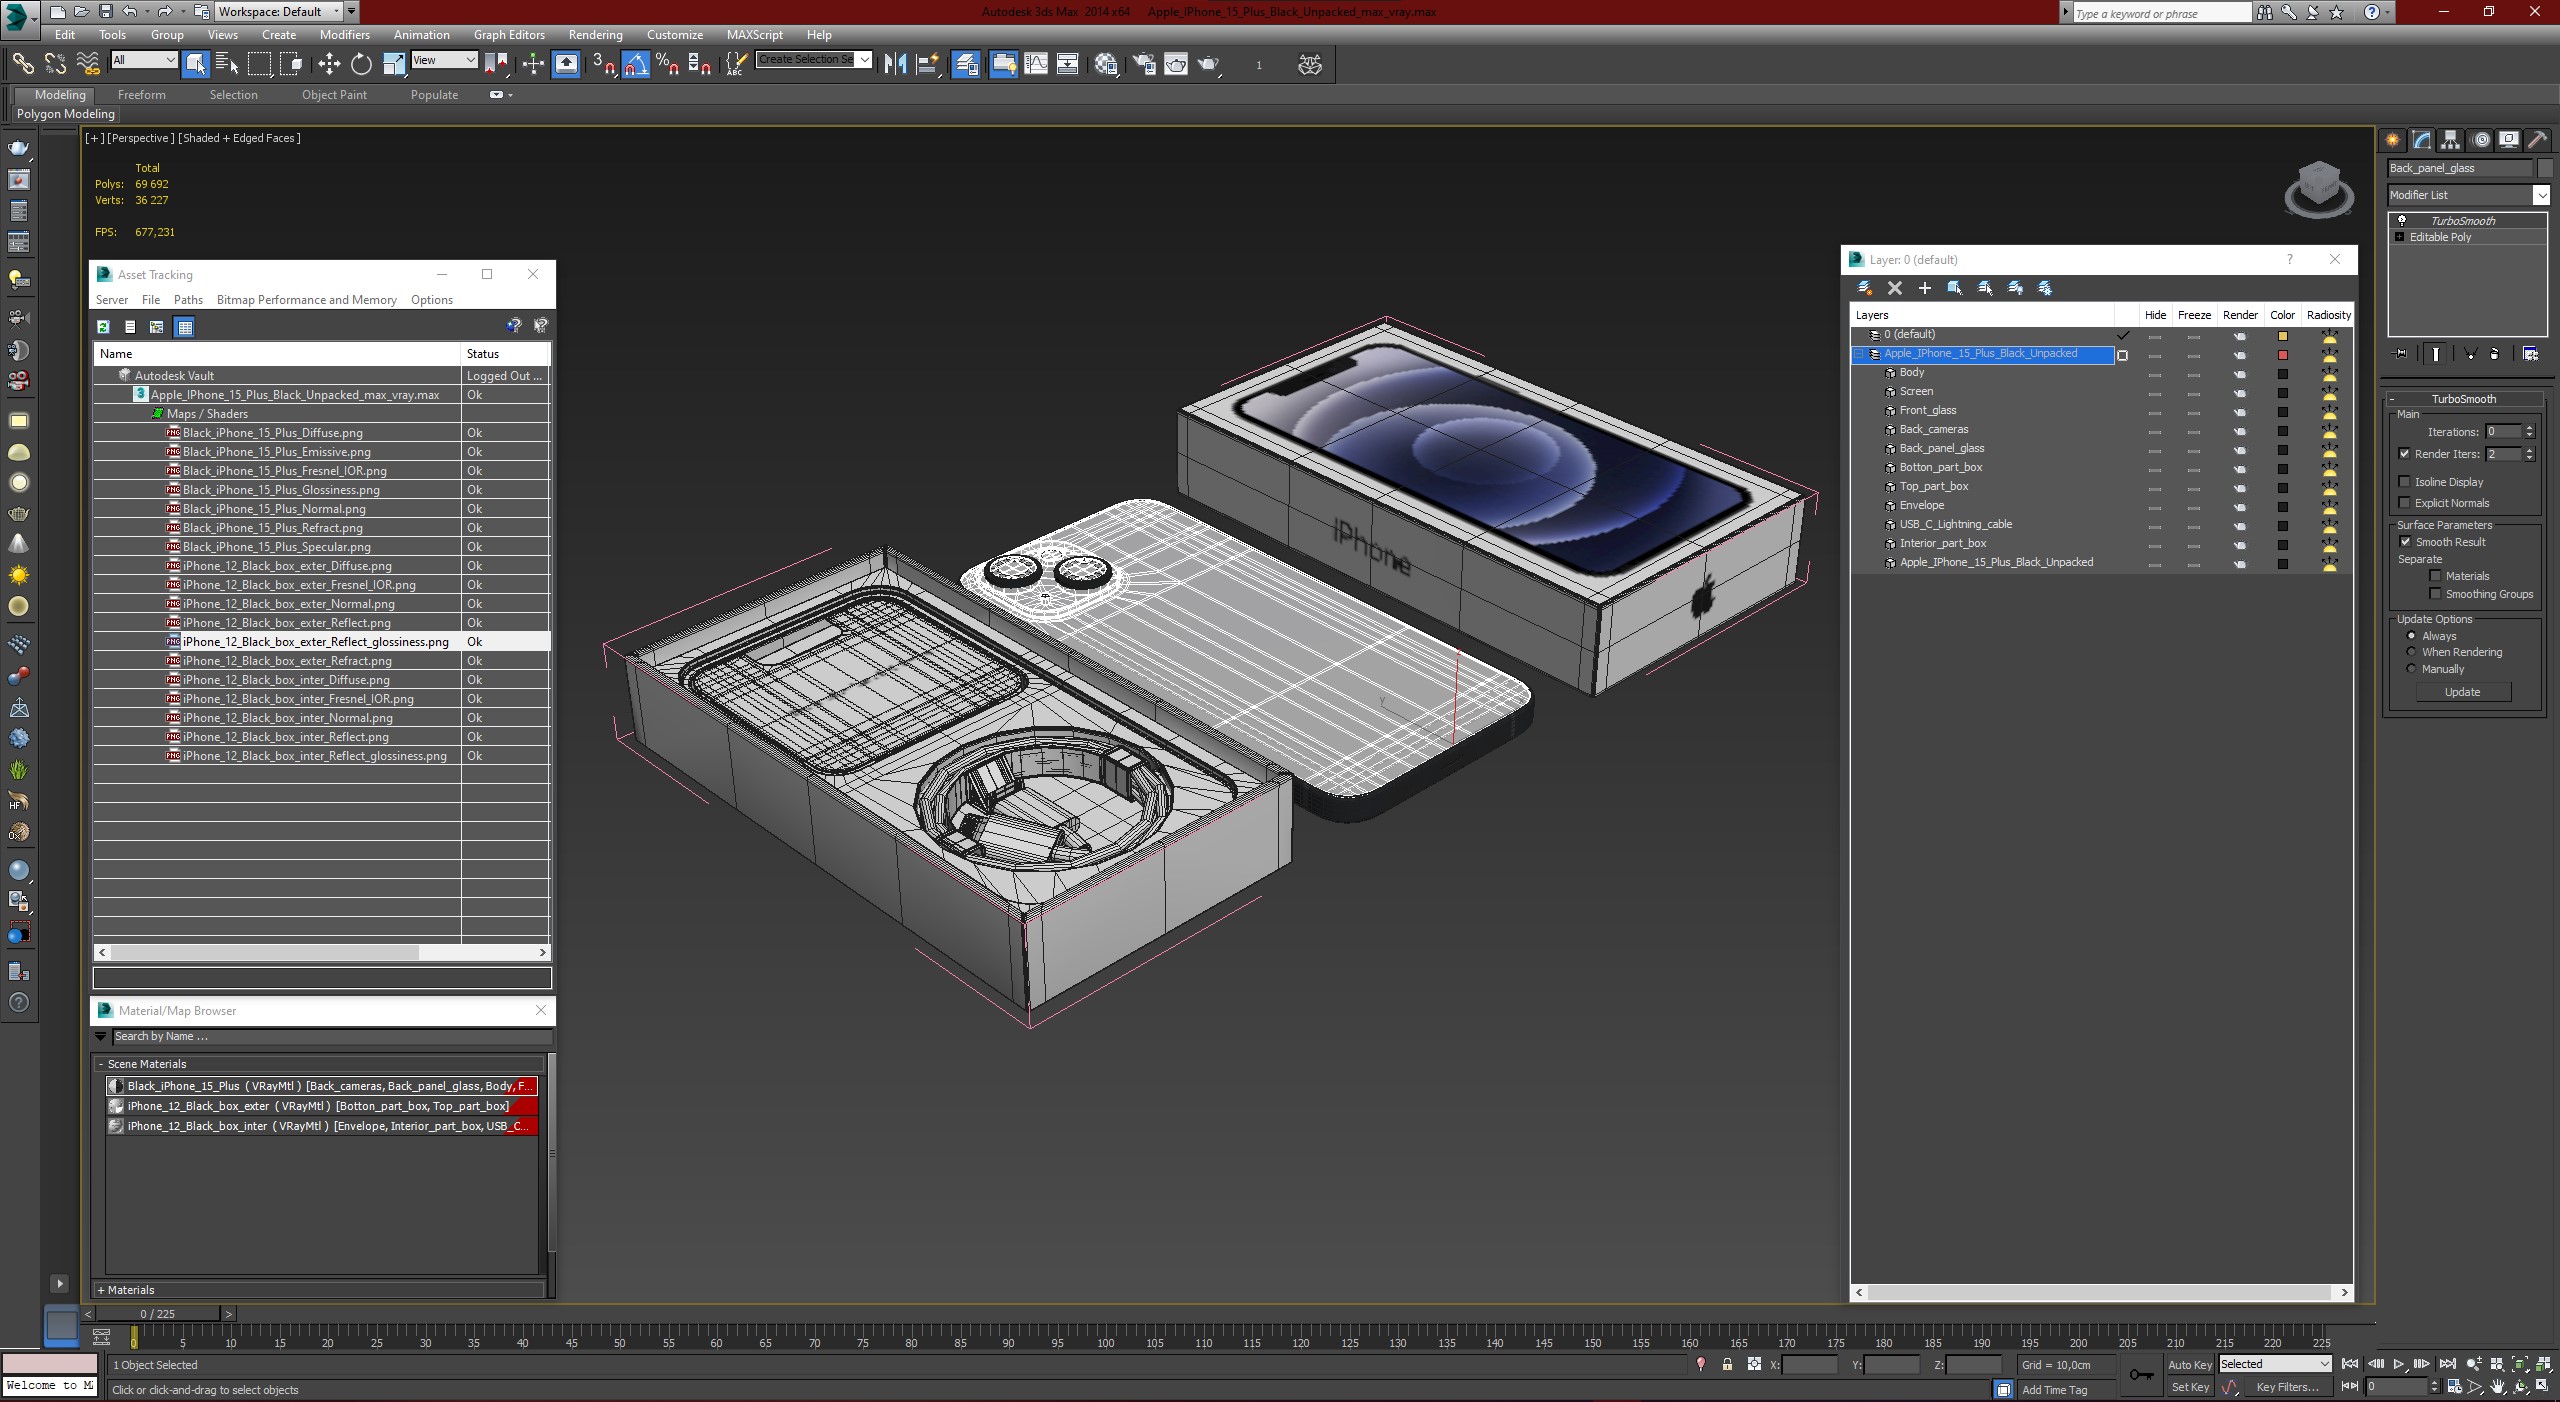The width and height of the screenshot is (2560, 1402).
Task: Refresh the Asset Tracking list
Action: 103,327
